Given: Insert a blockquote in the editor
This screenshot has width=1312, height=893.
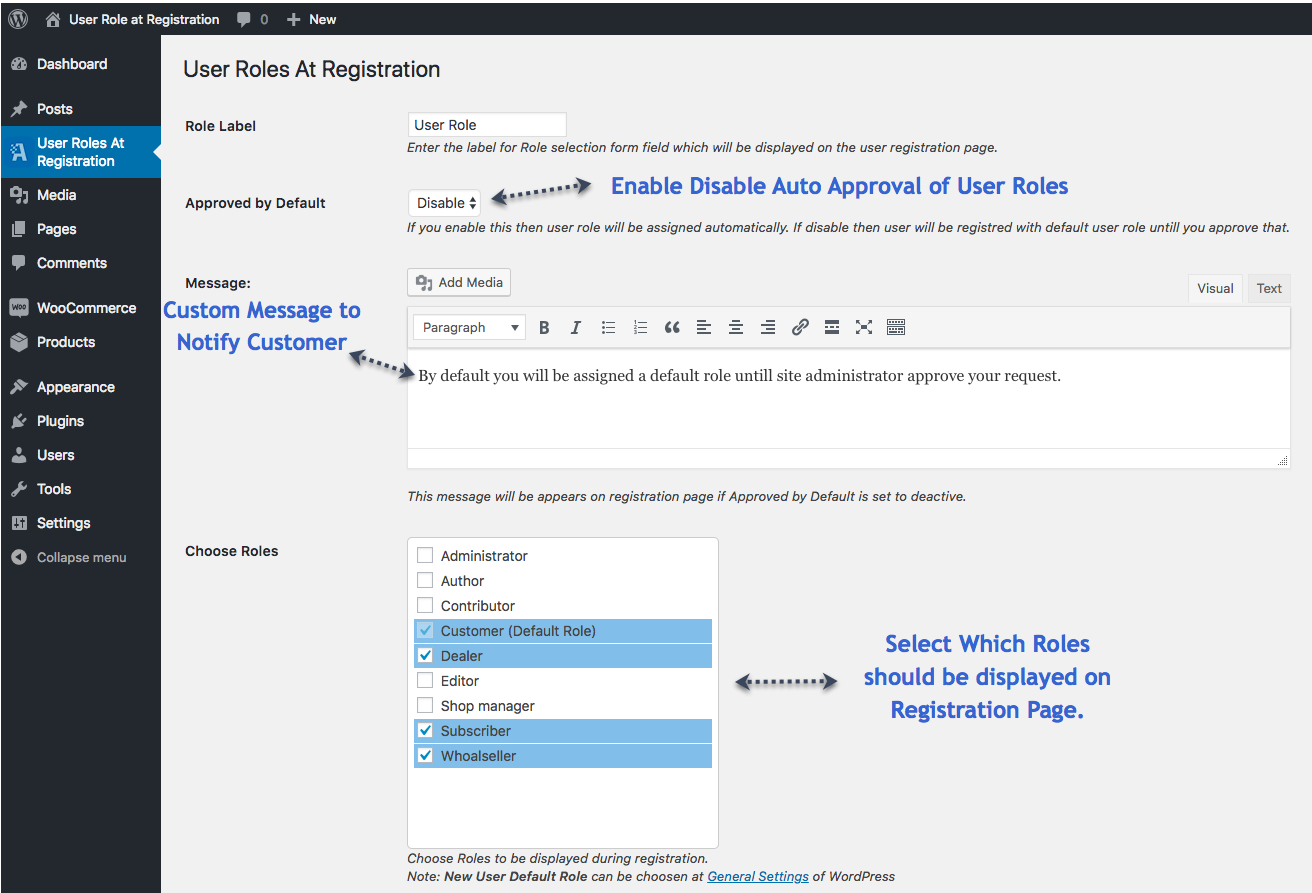Looking at the screenshot, I should (672, 327).
